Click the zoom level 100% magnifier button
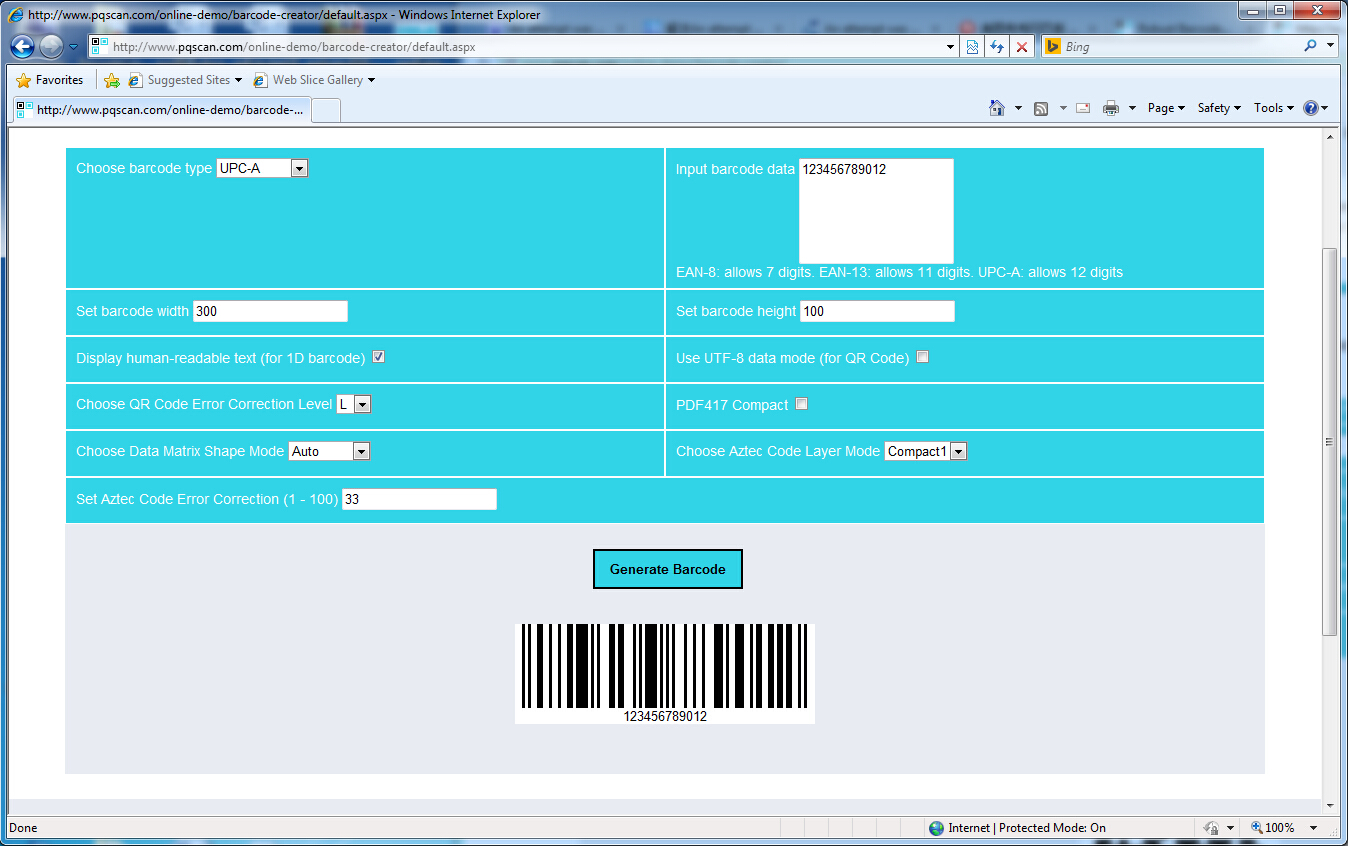 click(1273, 828)
